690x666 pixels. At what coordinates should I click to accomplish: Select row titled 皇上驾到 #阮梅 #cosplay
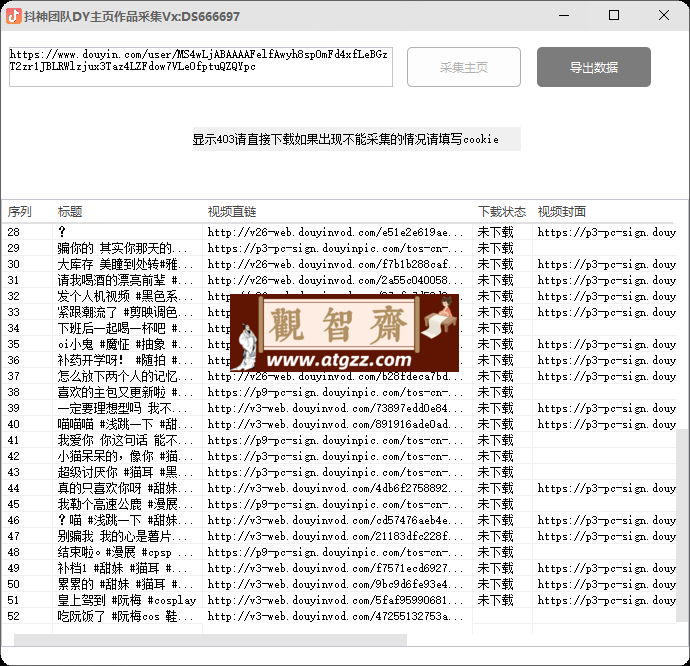click(339, 600)
